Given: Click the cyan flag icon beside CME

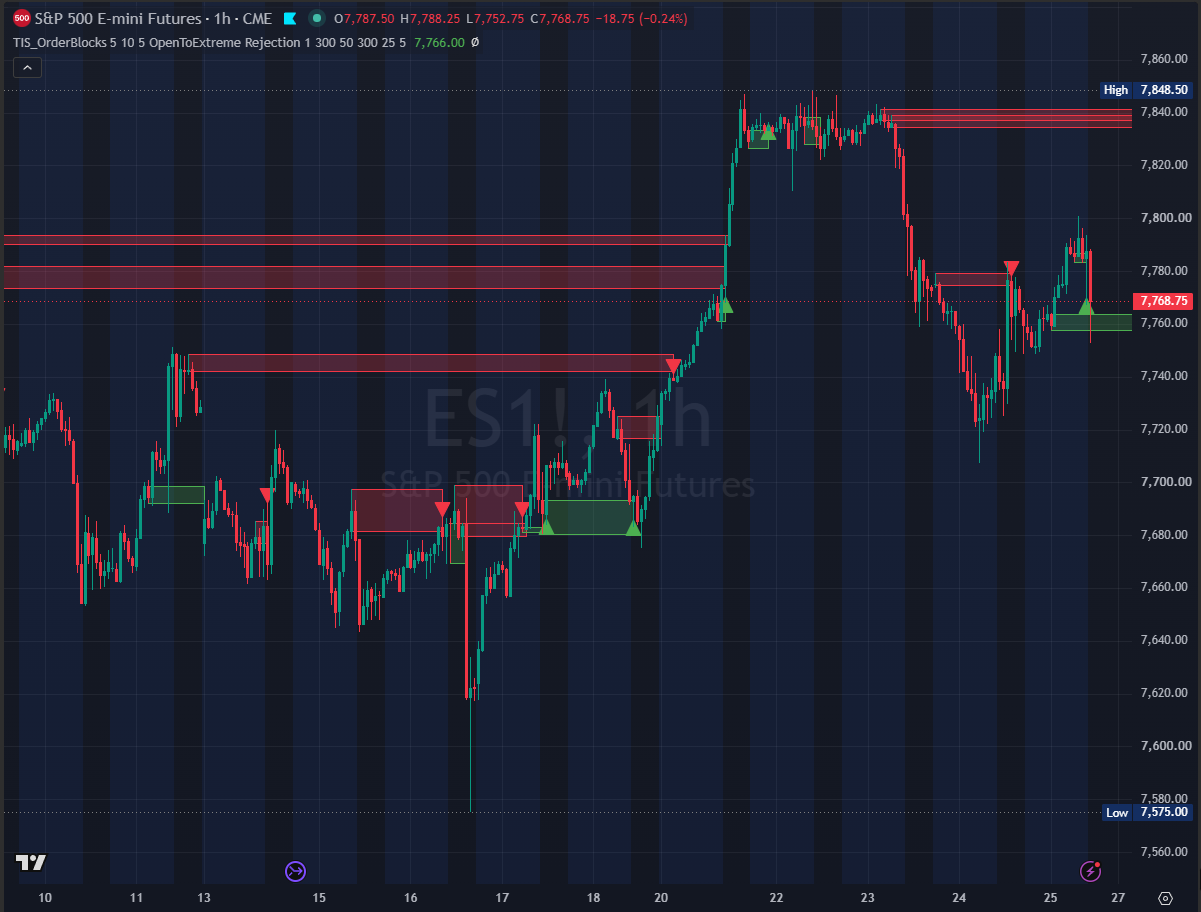Looking at the screenshot, I should 290,19.
